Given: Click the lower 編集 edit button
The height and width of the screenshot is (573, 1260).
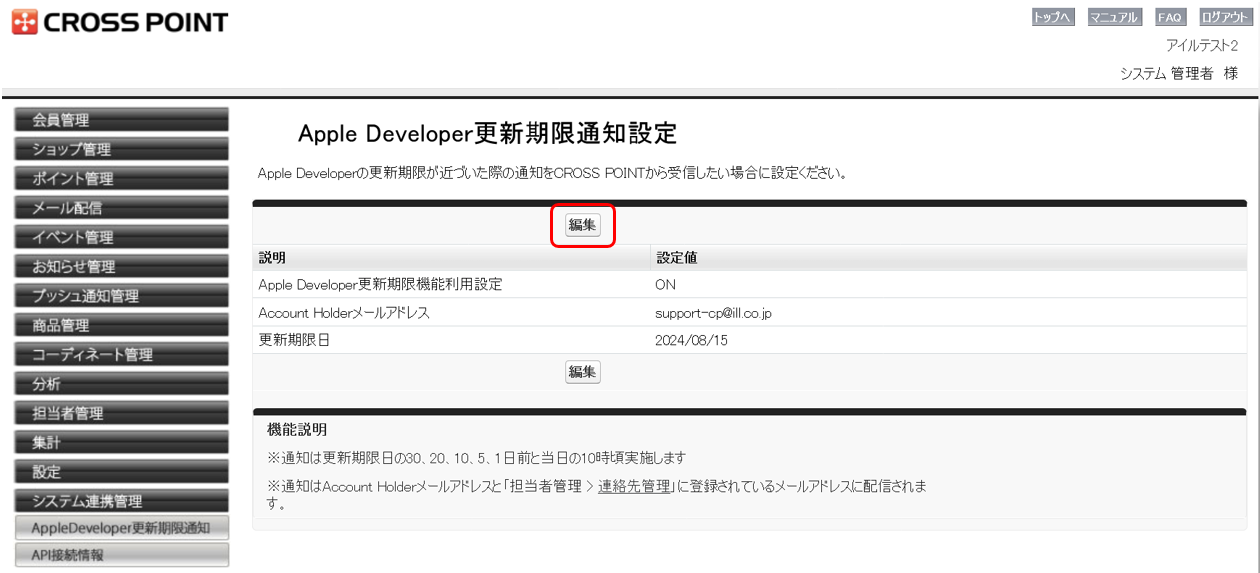Looking at the screenshot, I should 582,372.
